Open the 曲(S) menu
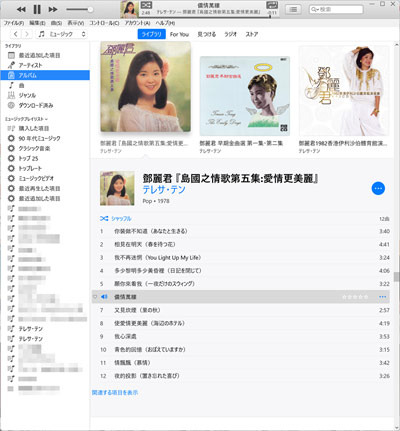Image resolution: width=400 pixels, height=431 pixels. [x=56, y=23]
